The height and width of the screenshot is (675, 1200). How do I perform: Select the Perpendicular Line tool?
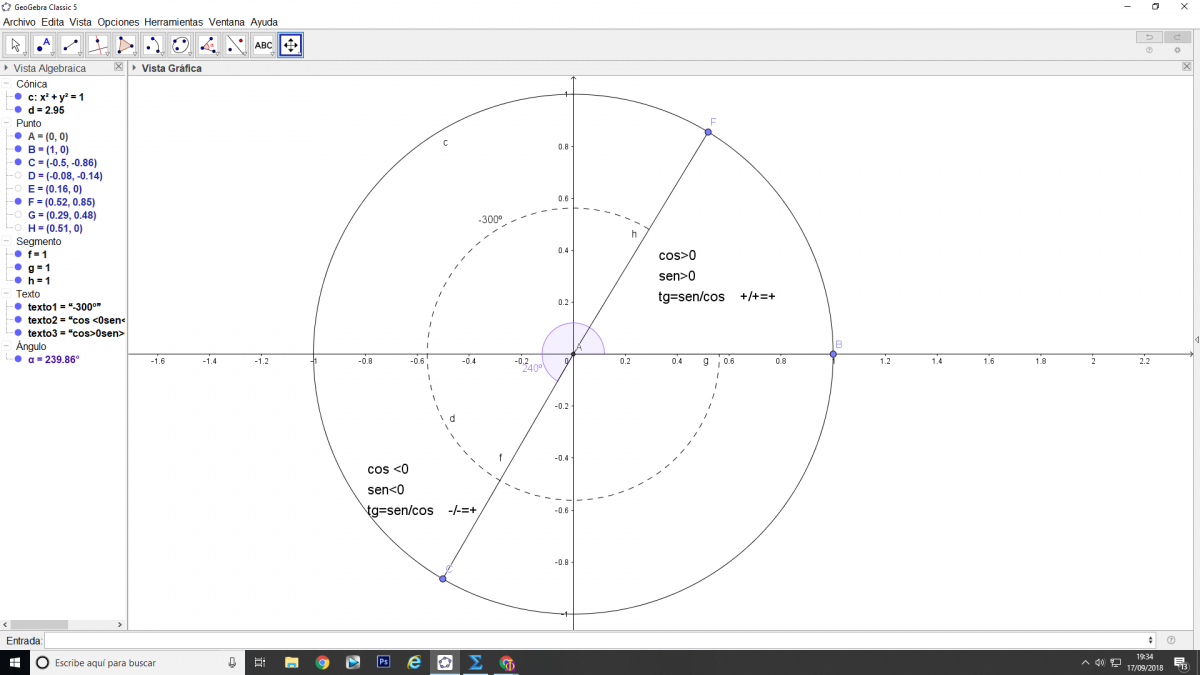click(x=98, y=45)
